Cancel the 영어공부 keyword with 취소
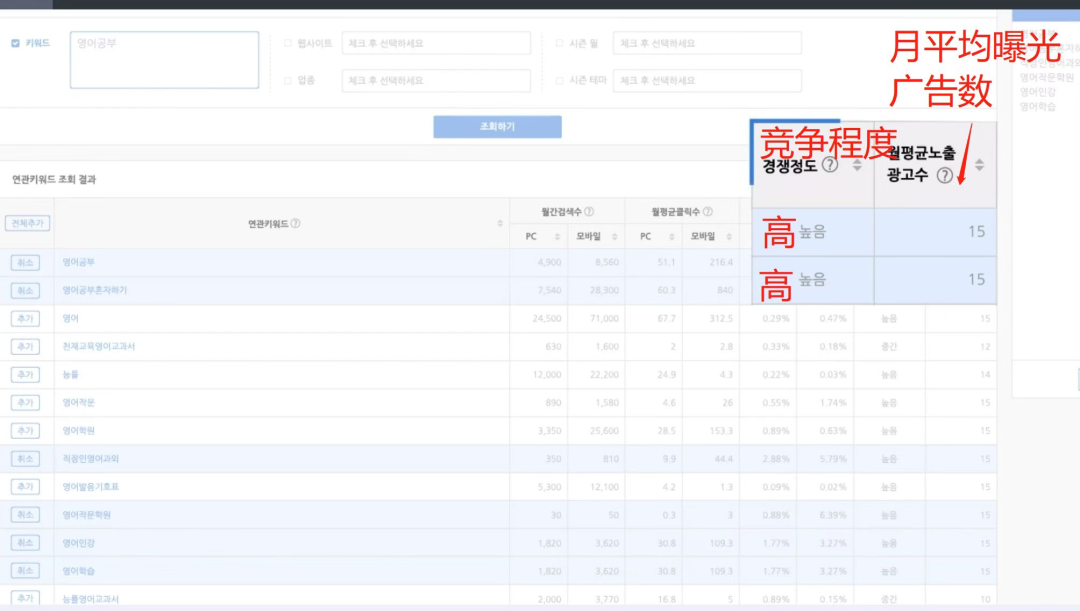Screen dimensions: 1080x611 tap(25, 262)
